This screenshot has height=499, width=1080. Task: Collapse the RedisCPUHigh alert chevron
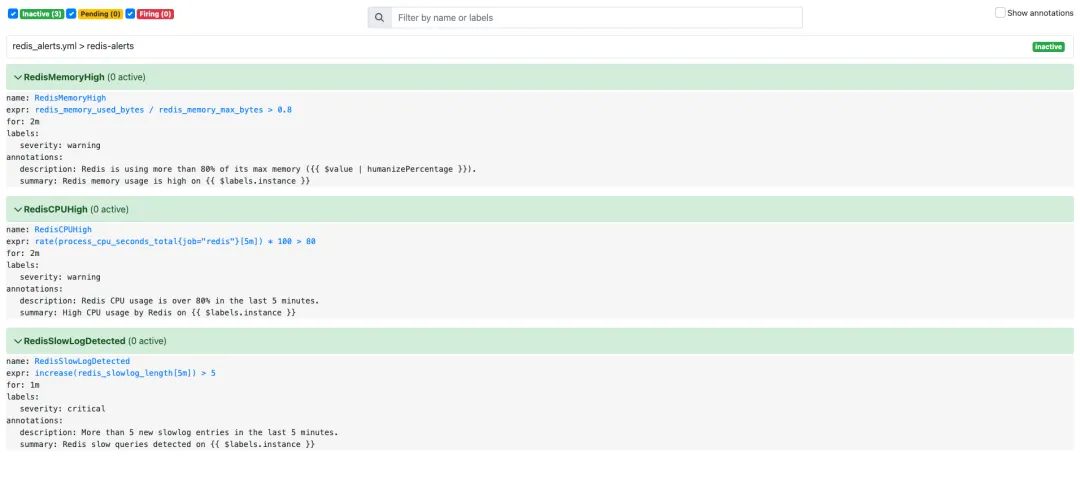(17, 209)
